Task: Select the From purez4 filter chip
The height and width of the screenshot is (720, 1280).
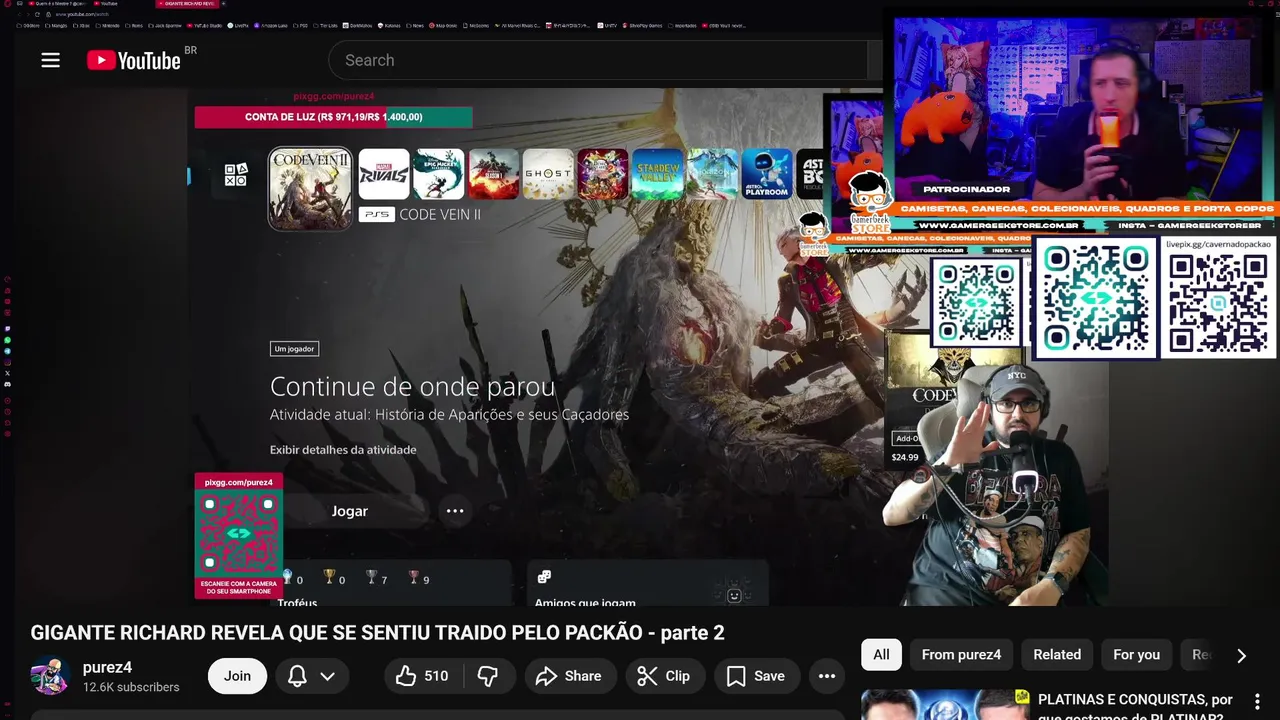Action: tap(961, 655)
